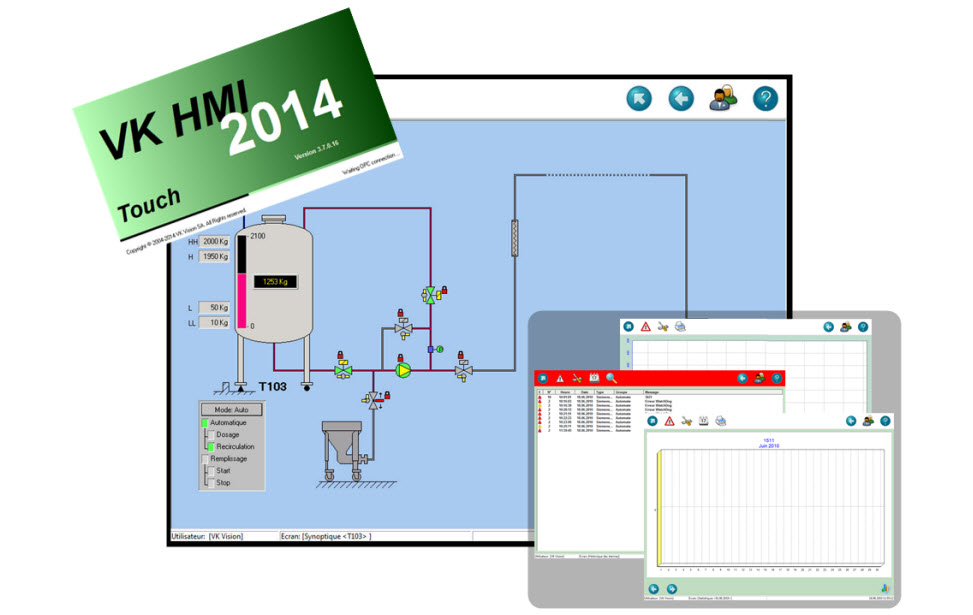Click the green valve on the recirculation line
This screenshot has height=615, width=973.
coord(431,295)
